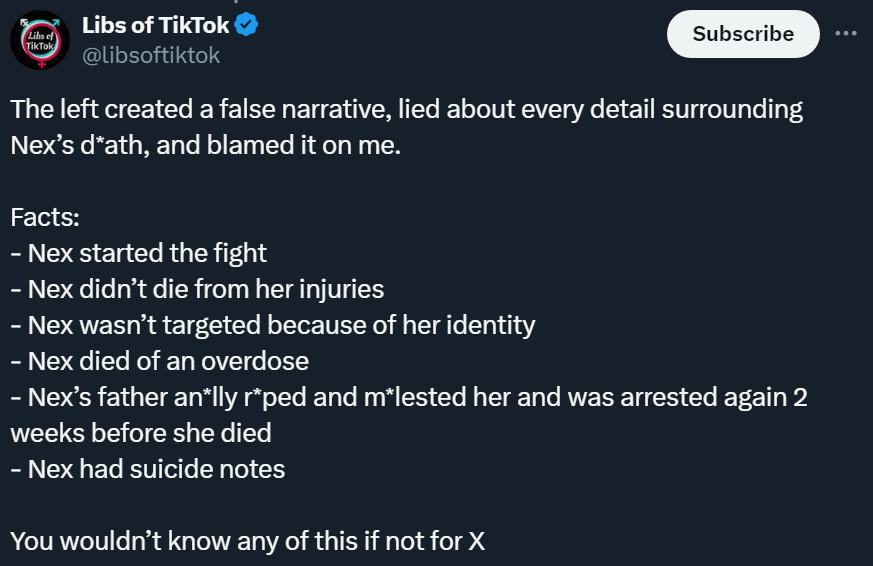Subscribe to Libs of TikTok
Viewport: 873px width, 566px height.
pos(743,34)
